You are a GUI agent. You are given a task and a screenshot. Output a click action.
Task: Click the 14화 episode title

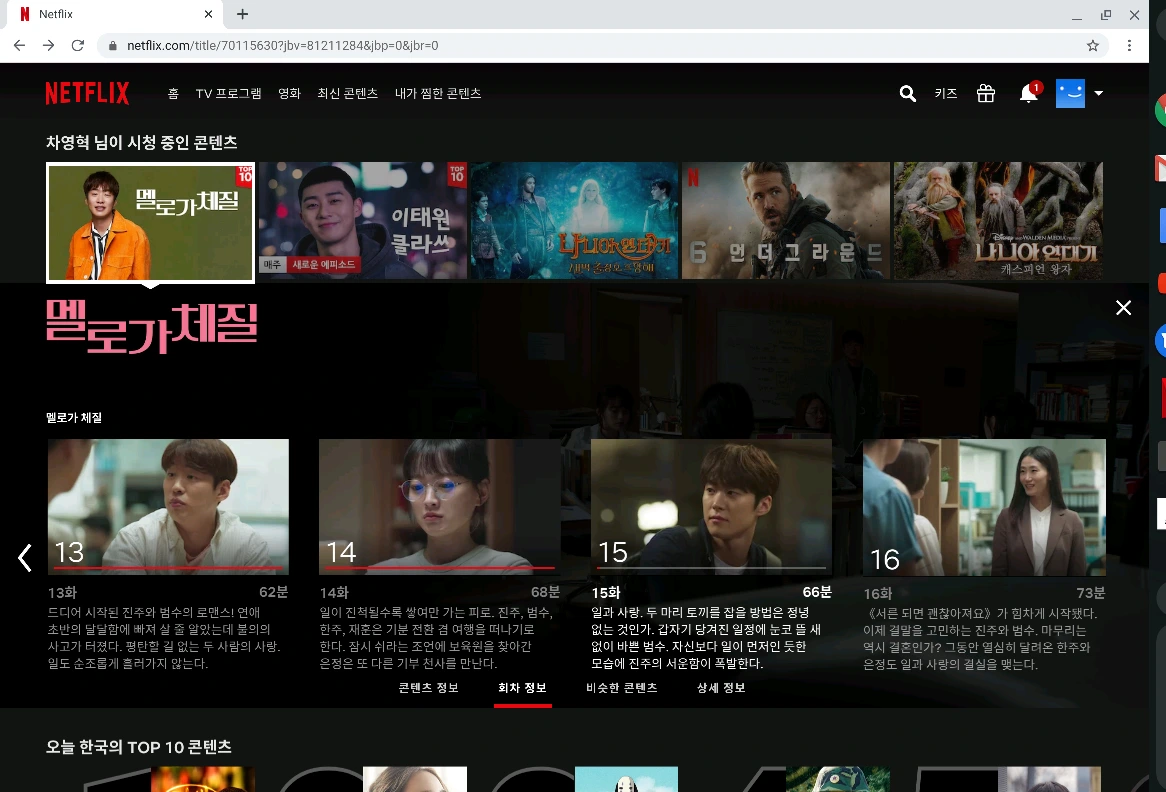(x=334, y=593)
